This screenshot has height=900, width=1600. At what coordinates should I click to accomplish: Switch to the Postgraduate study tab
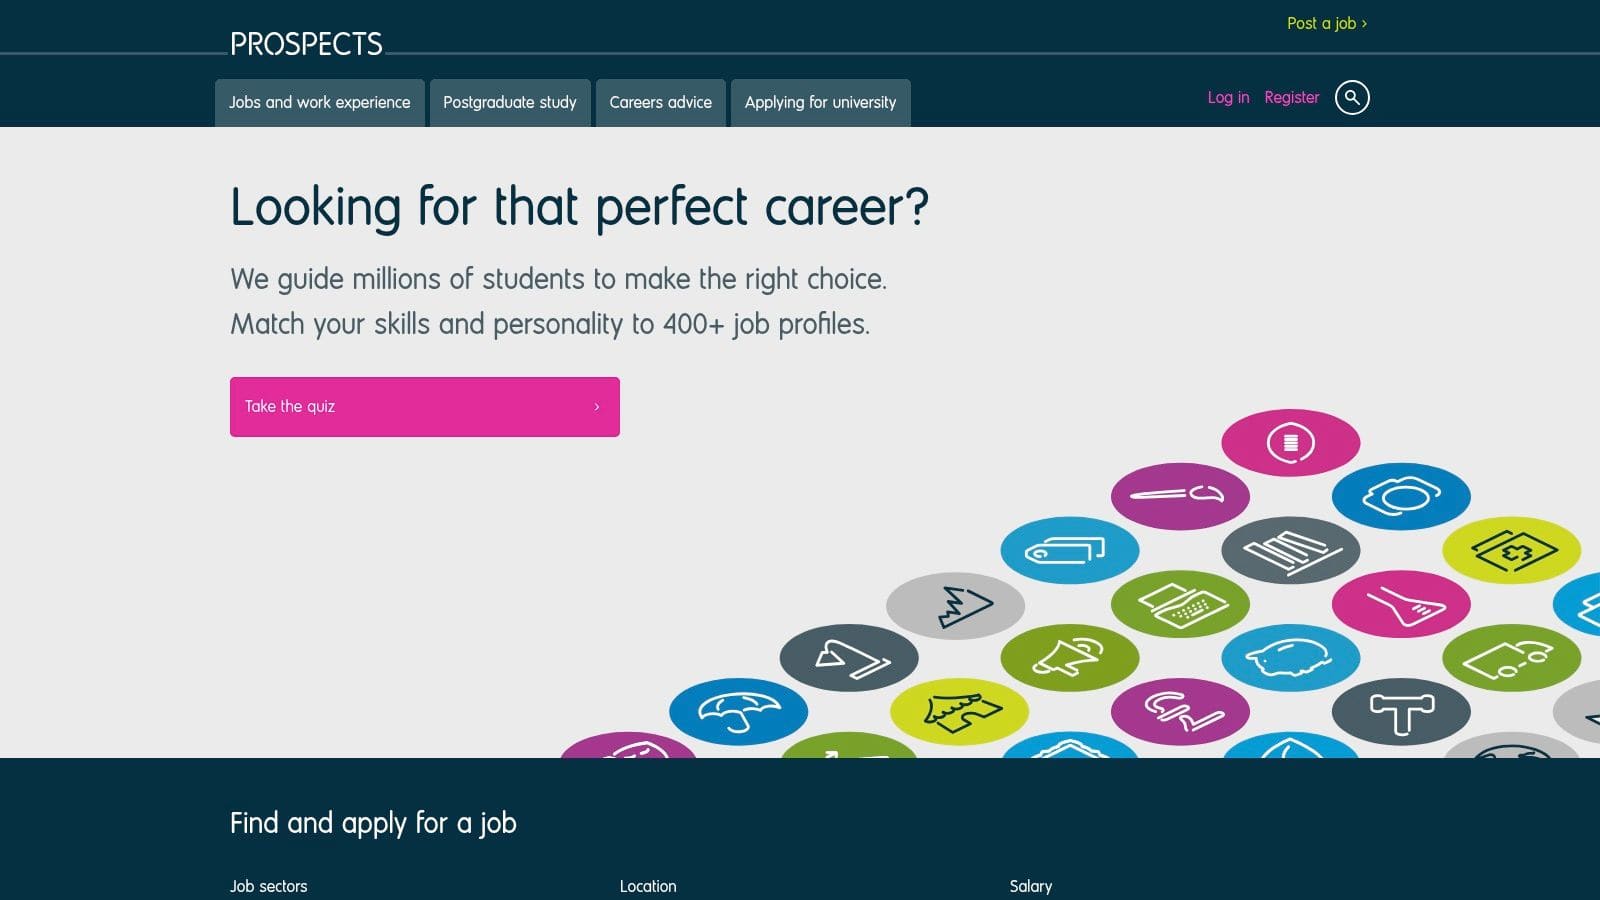tap(510, 102)
